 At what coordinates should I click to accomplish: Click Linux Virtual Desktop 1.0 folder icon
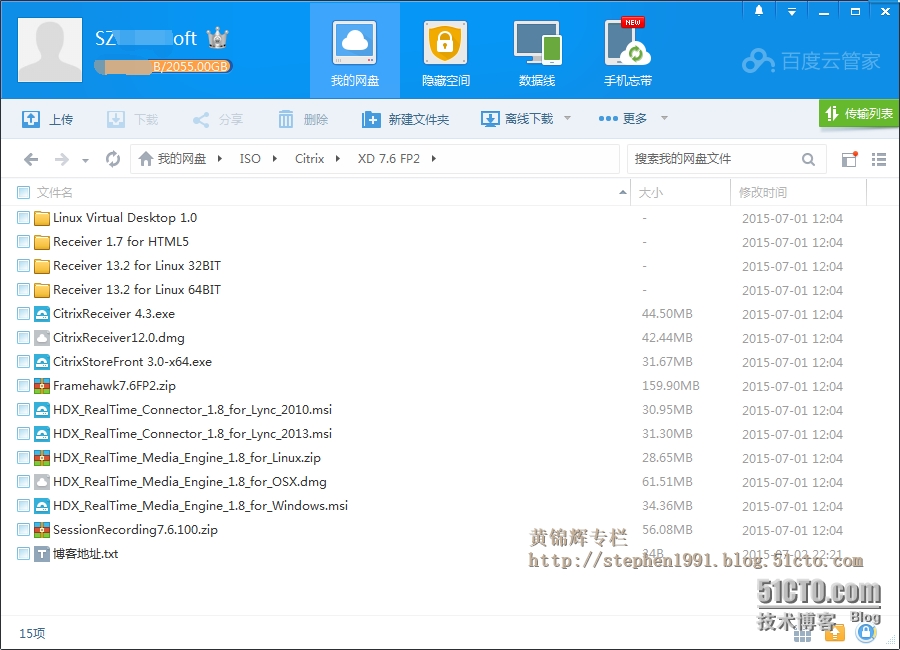click(x=41, y=218)
